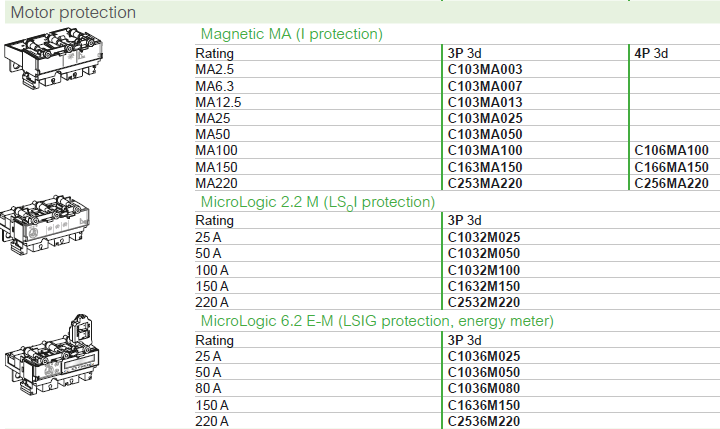Click part number C1036M080
Image resolution: width=720 pixels, height=429 pixels.
point(484,388)
